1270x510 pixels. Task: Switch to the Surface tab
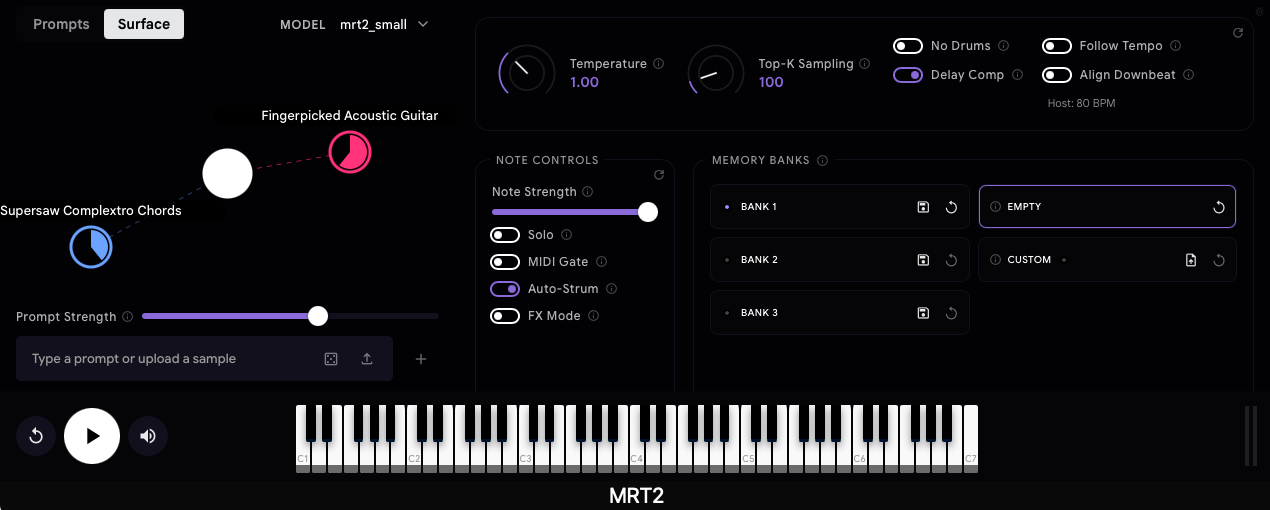pos(144,24)
